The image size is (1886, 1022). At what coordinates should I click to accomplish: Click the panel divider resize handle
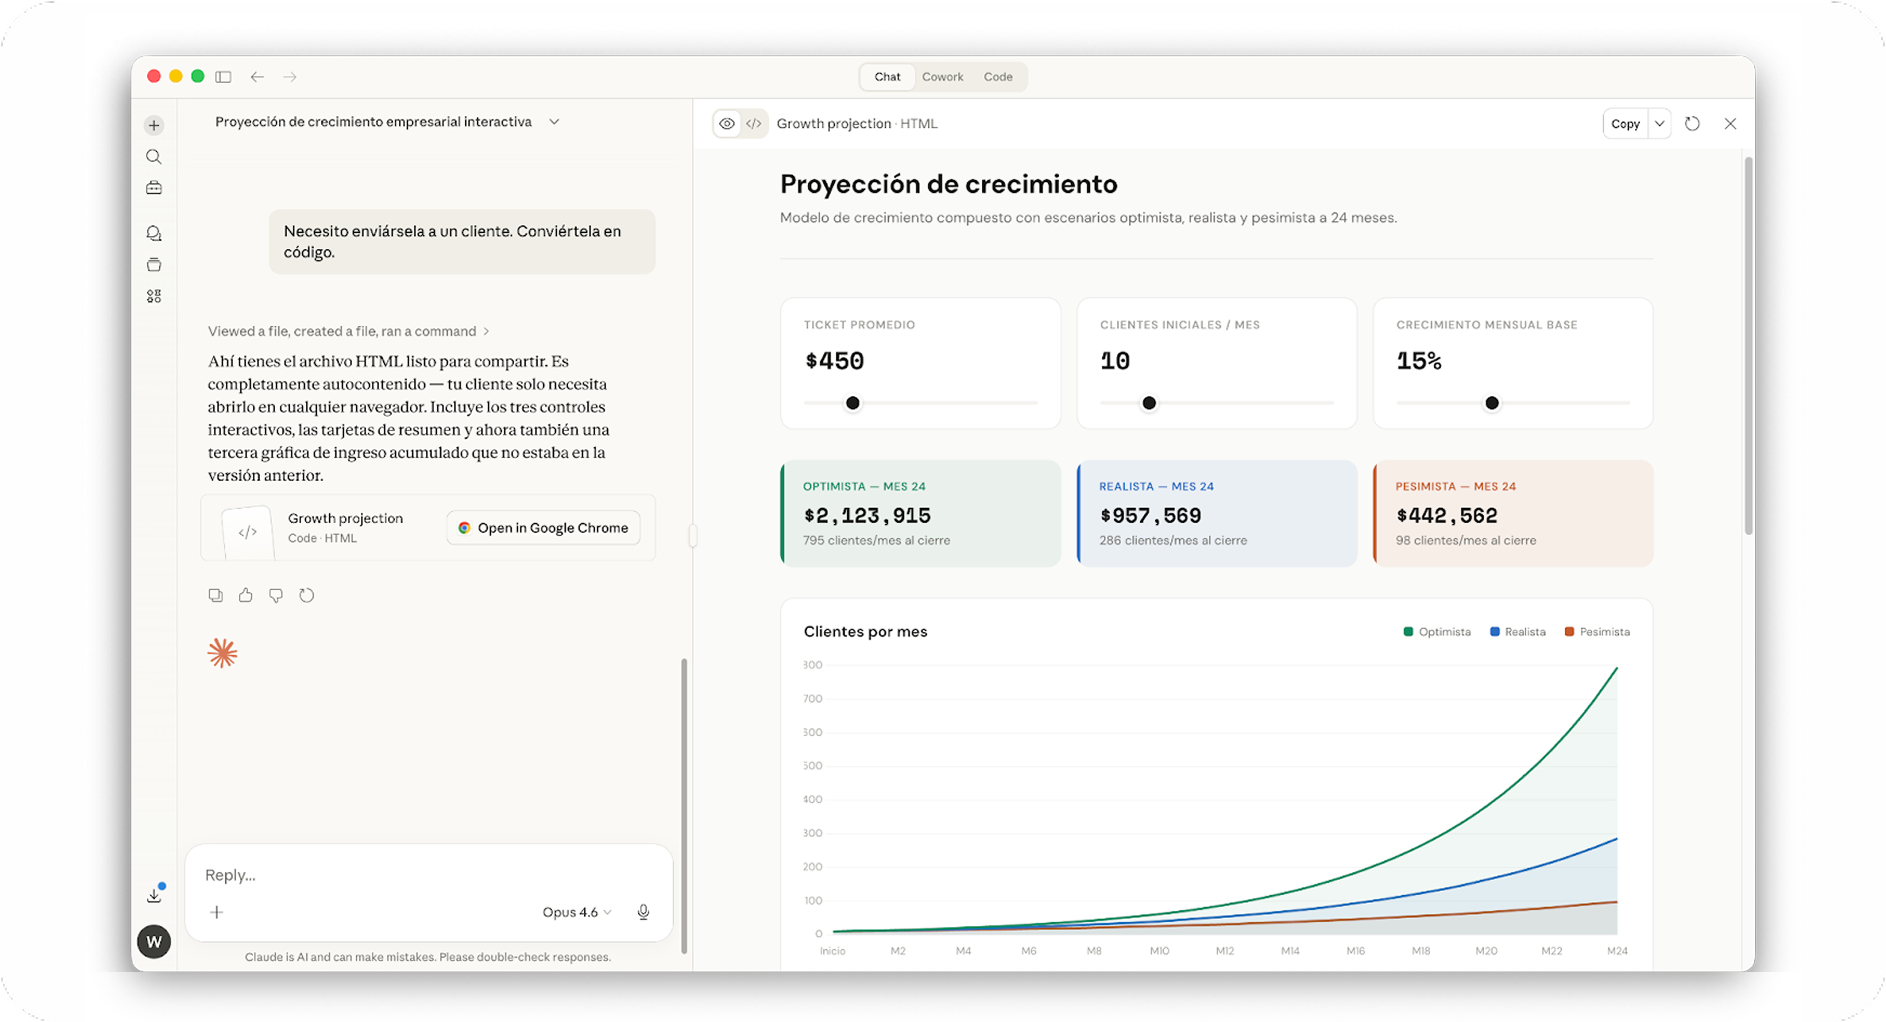pos(692,536)
